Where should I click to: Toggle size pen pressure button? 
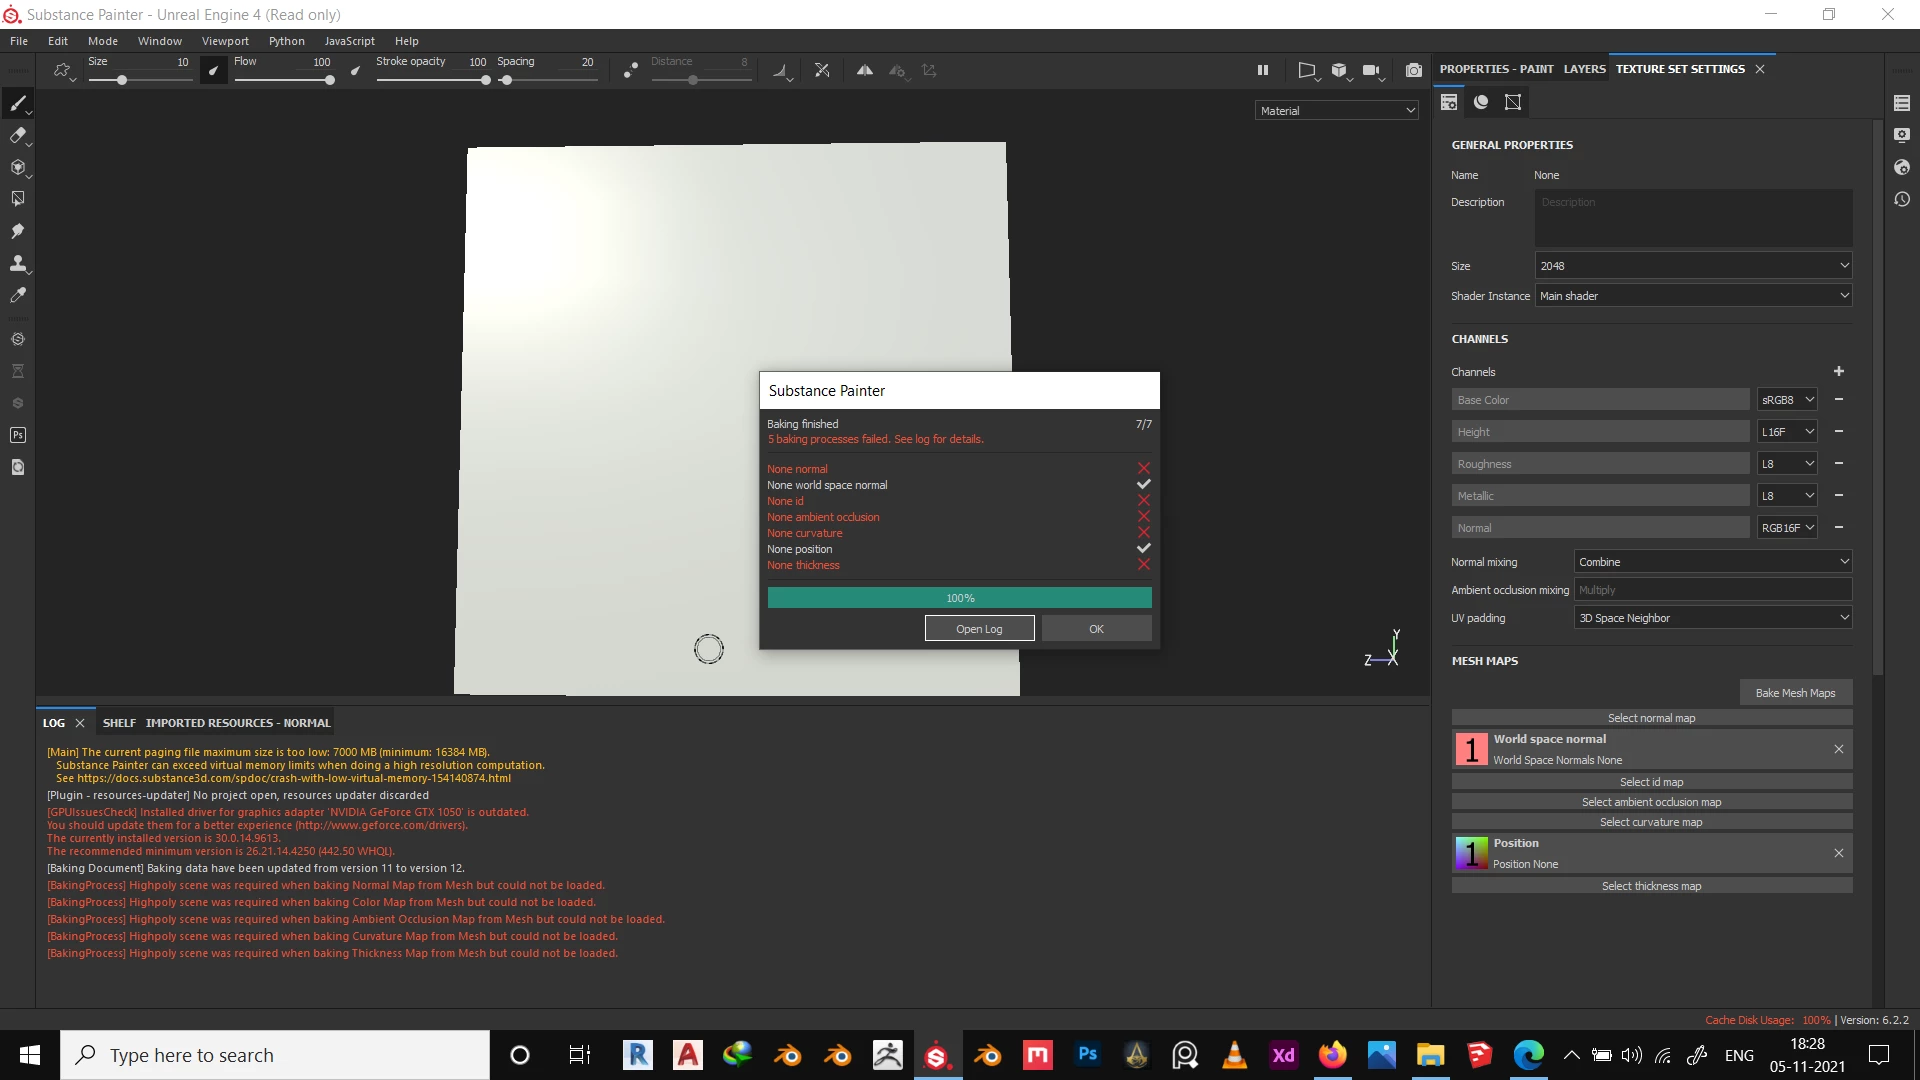(x=213, y=70)
